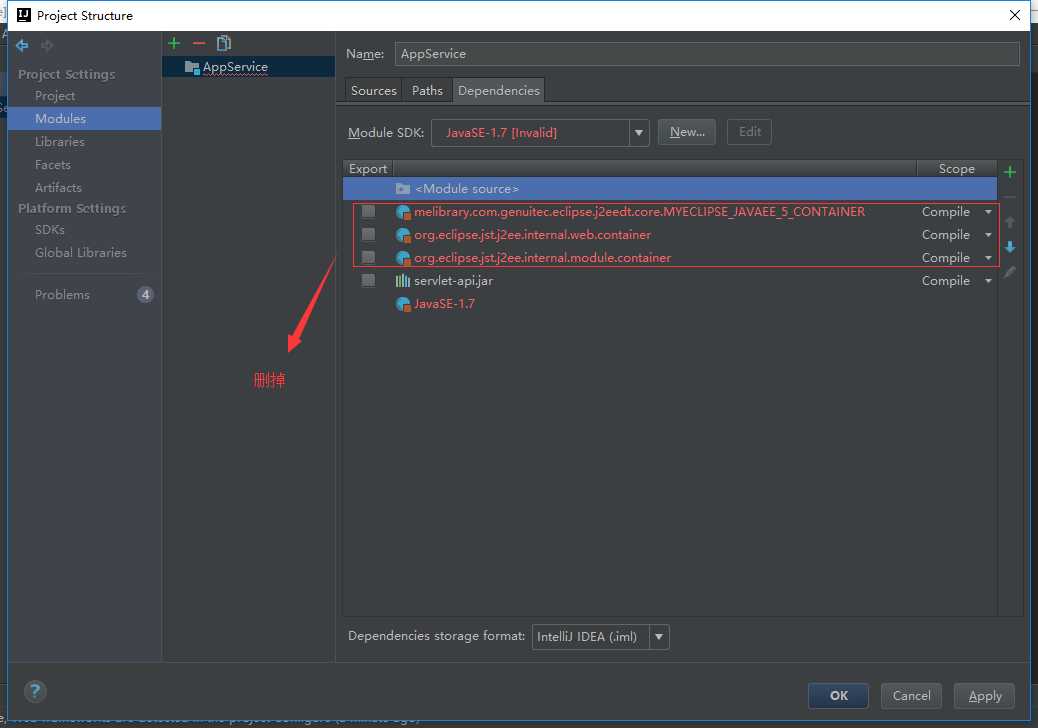This screenshot has height=728, width=1038.
Task: Remove selected module with red minus
Action: 199,44
